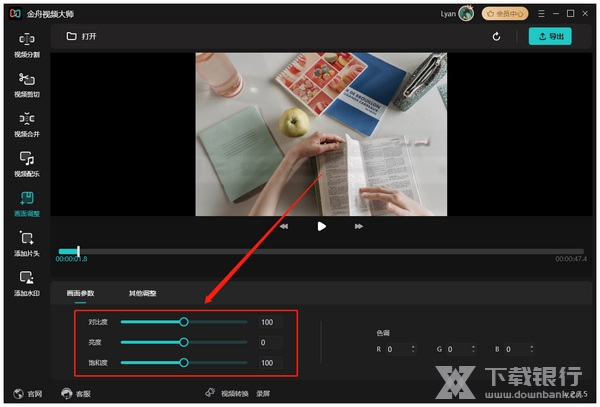600x407 pixels.
Task: Select the 添加水印 add watermark tool
Action: tap(27, 284)
